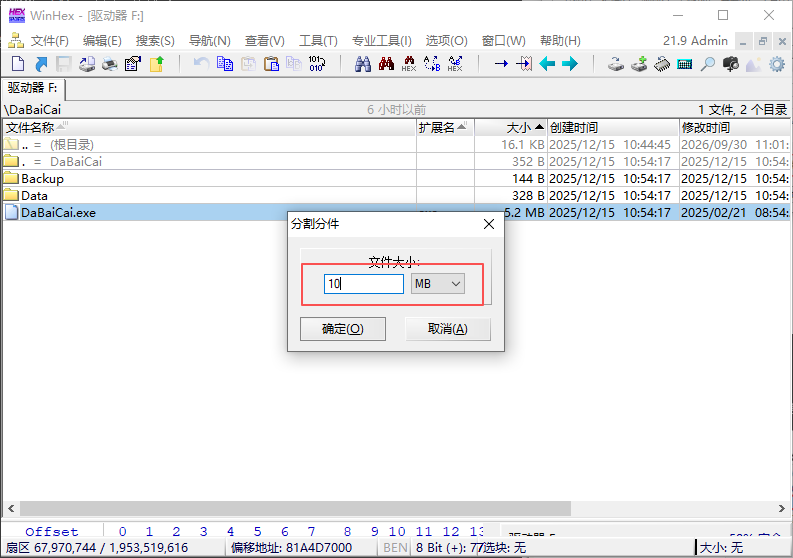Select the 驱动器 F: tab

pyautogui.click(x=33, y=88)
